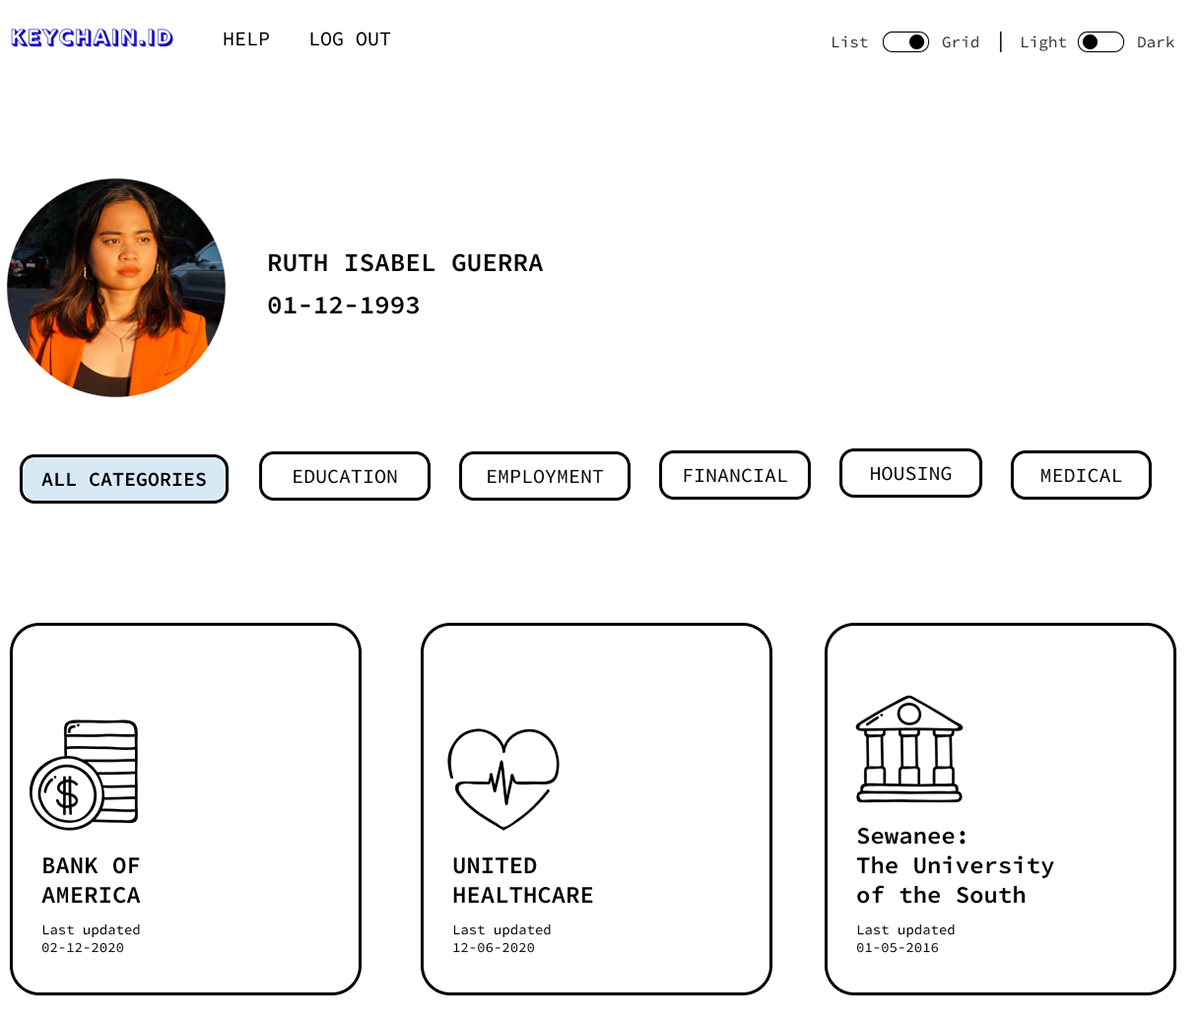Click the List label in the header
1200x1021 pixels.
coord(850,42)
